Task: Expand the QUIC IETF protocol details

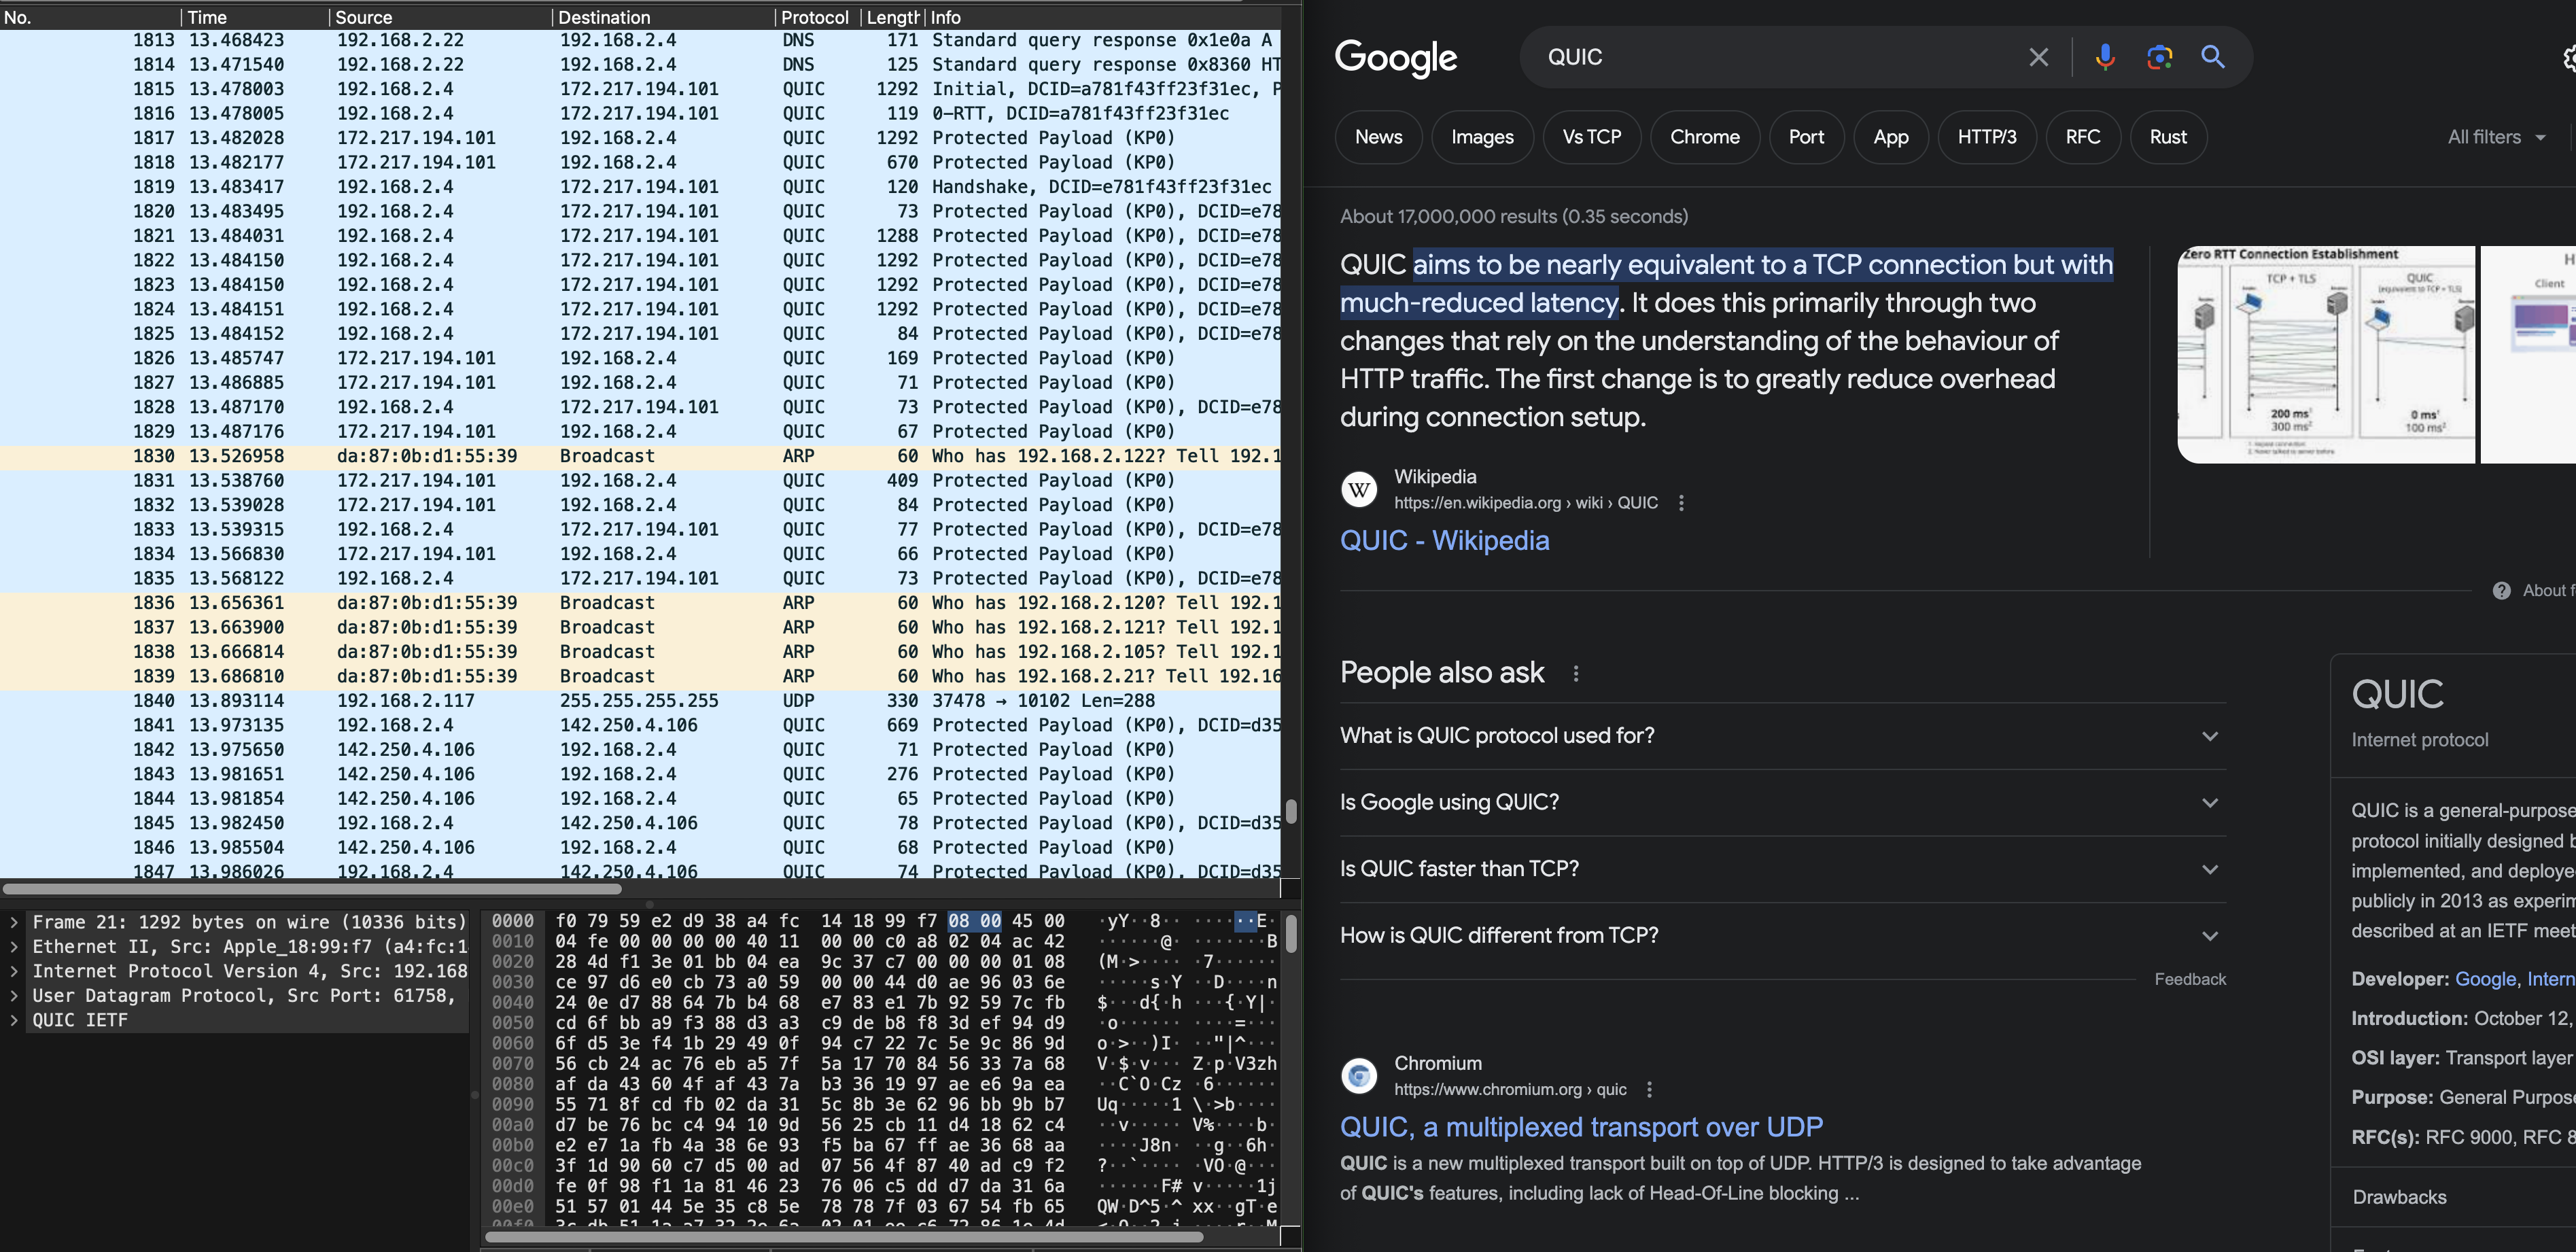Action: click(14, 1020)
